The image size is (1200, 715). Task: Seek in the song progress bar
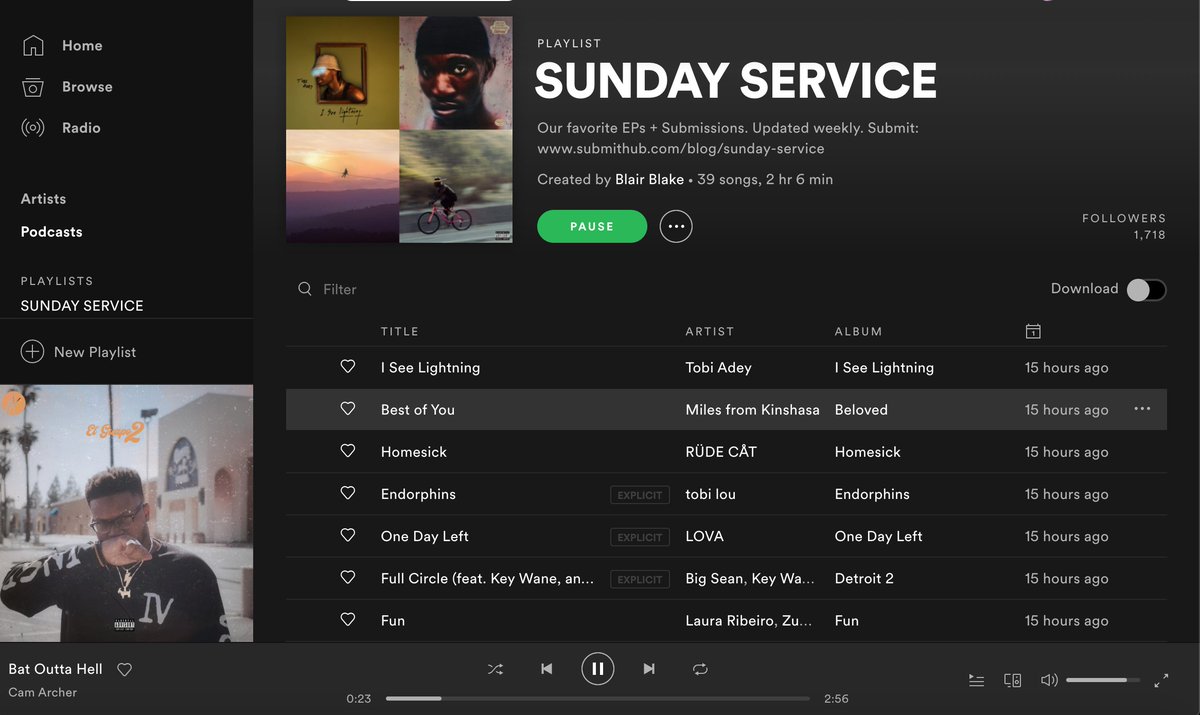pos(598,698)
